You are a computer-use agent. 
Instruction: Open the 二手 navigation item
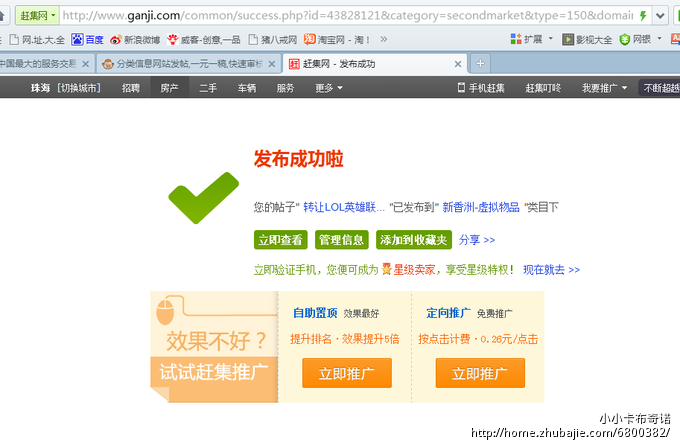pos(208,88)
